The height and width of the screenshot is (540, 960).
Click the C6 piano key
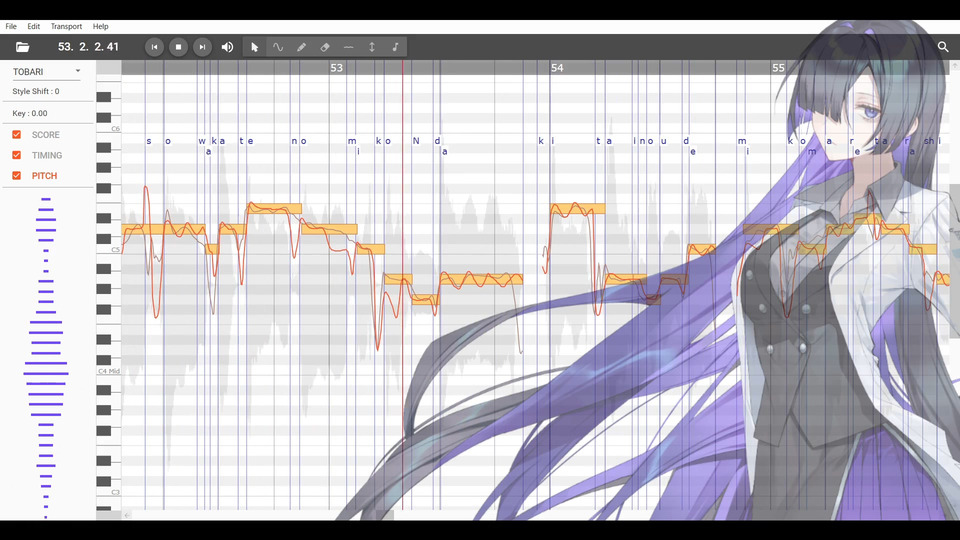[108, 129]
